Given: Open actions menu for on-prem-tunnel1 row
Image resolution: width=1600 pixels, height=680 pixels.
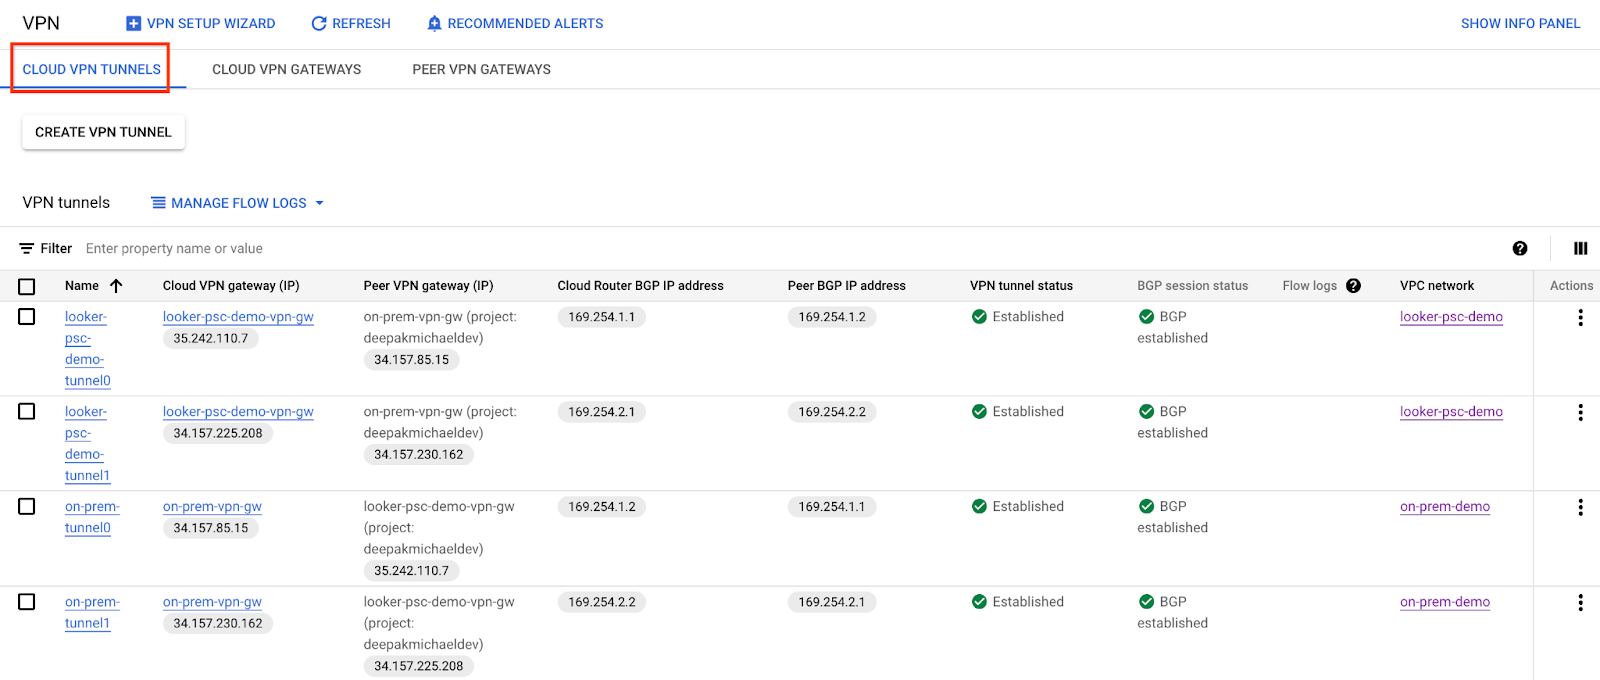Looking at the screenshot, I should 1580,602.
